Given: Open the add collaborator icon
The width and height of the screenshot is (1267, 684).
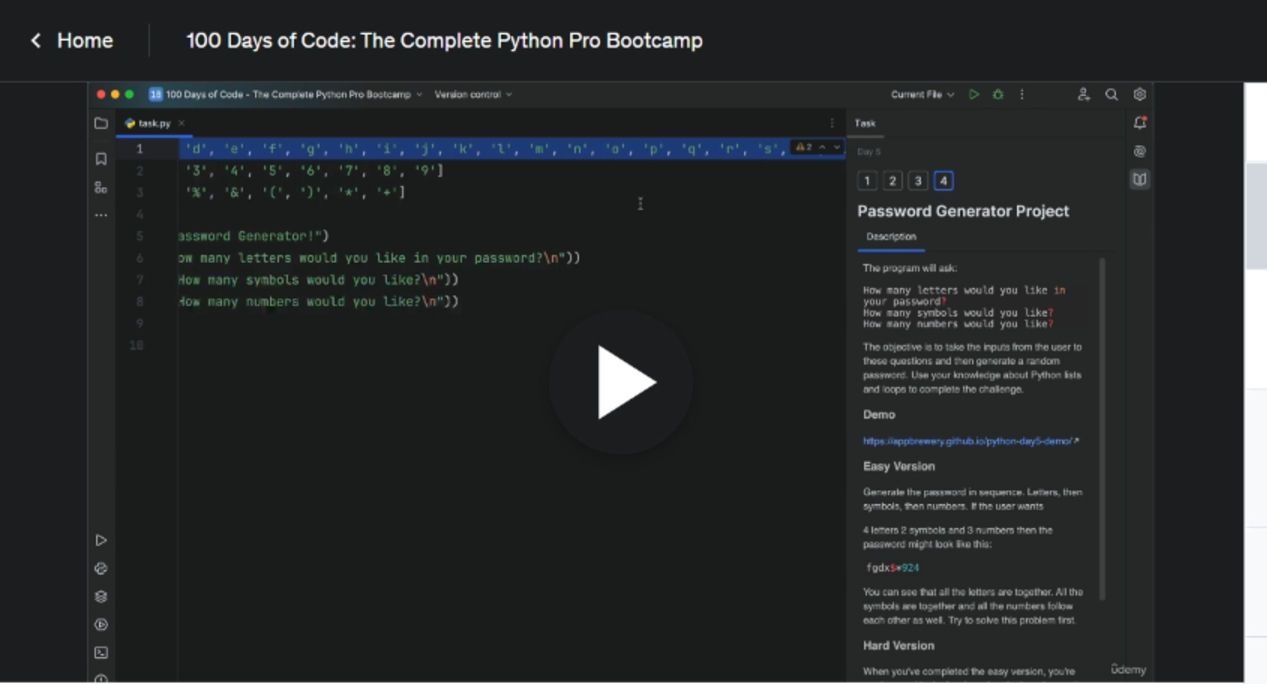Looking at the screenshot, I should 1083,95.
